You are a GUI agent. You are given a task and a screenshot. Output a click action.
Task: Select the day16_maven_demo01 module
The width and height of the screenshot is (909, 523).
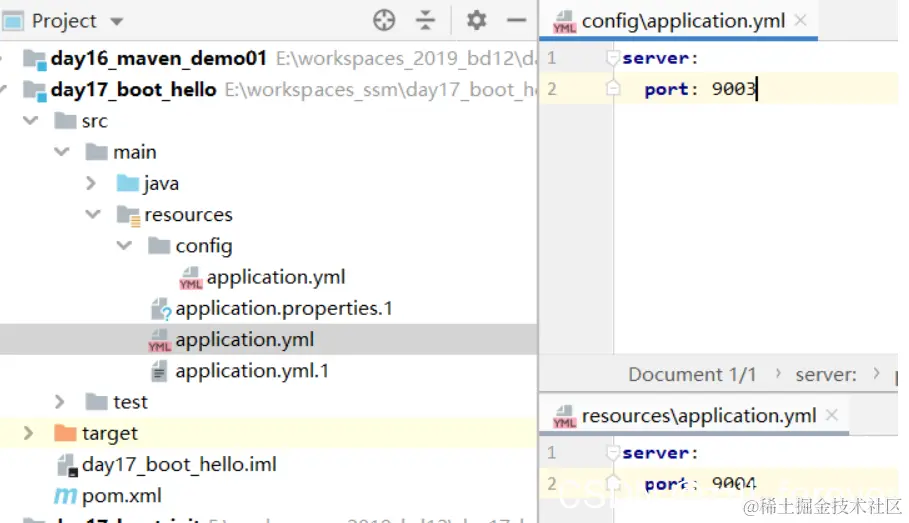[158, 59]
